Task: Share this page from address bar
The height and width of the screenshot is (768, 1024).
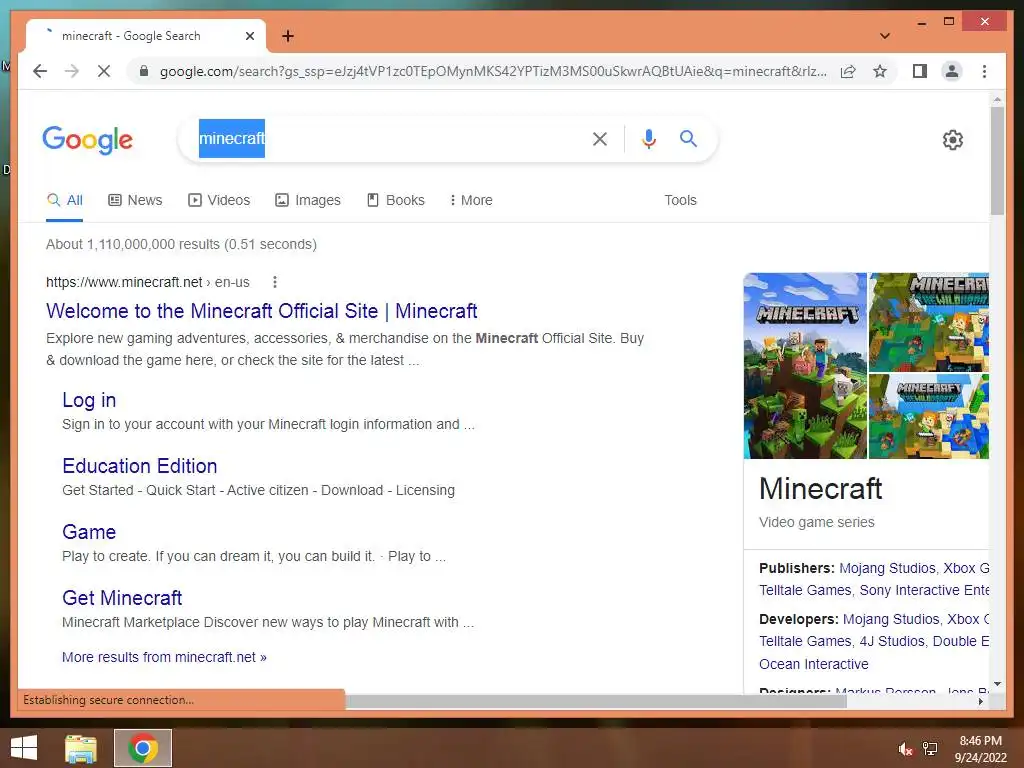Action: 848,71
